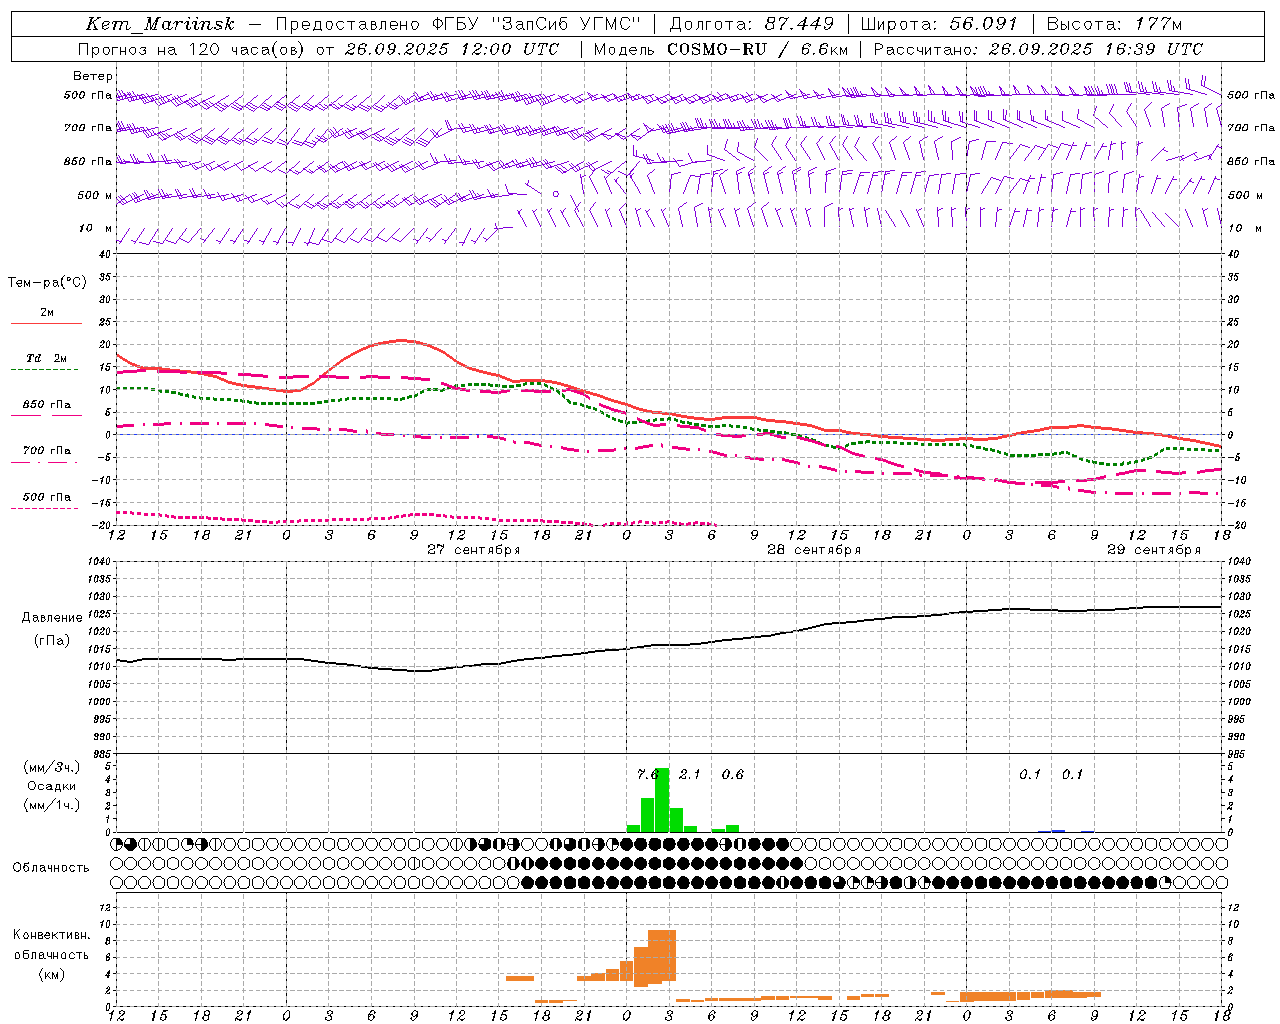Click the '2.1' precipitation amount value

(690, 774)
